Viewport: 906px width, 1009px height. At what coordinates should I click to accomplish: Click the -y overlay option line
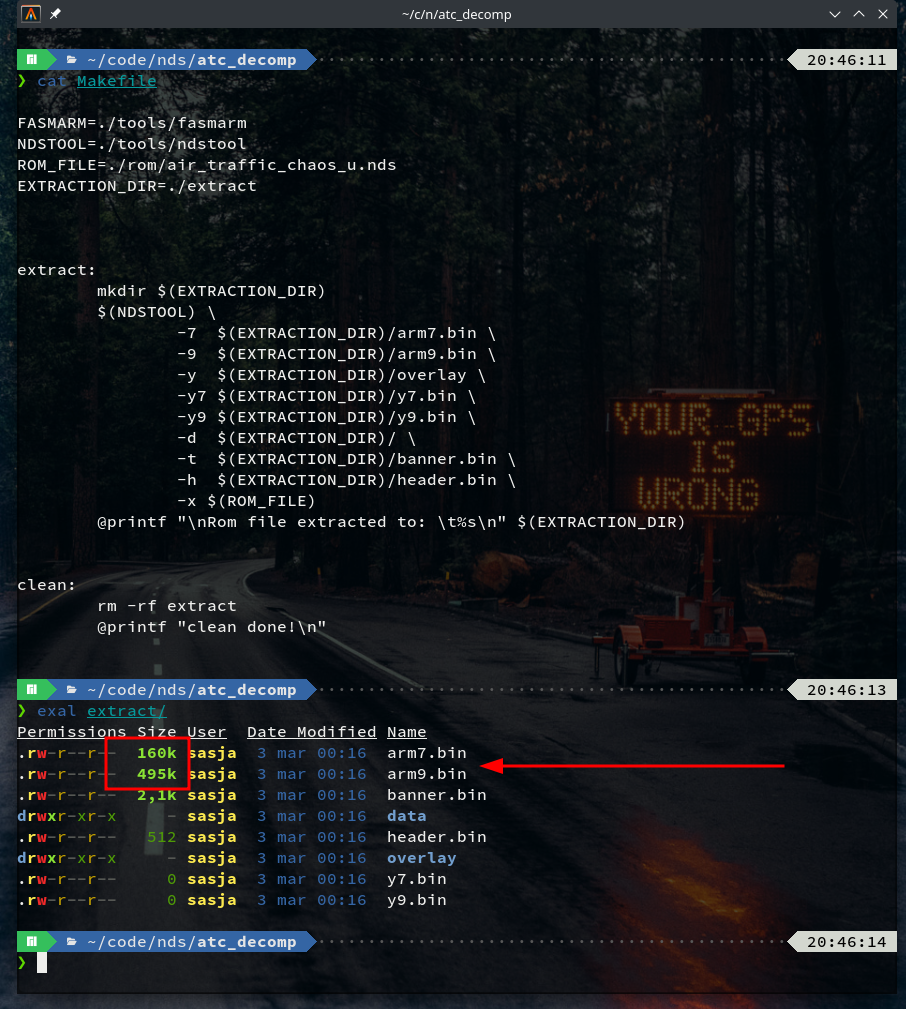331,375
